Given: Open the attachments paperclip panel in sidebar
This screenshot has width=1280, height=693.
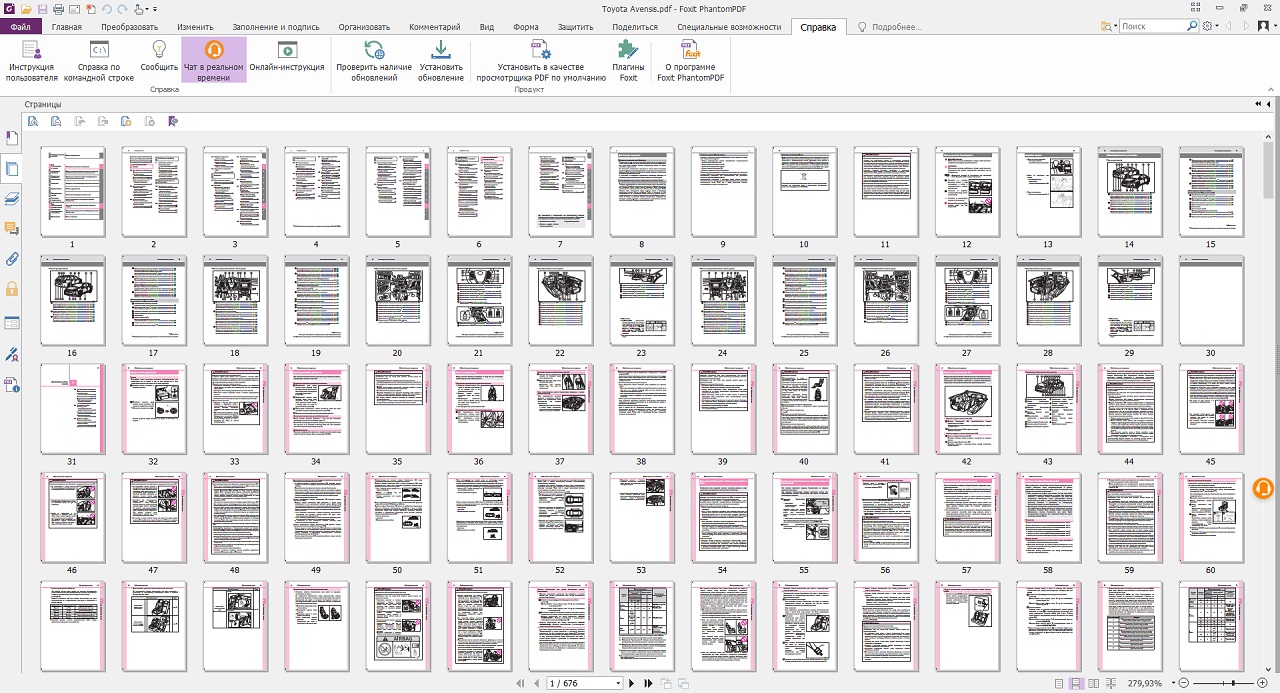Looking at the screenshot, I should tap(12, 259).
